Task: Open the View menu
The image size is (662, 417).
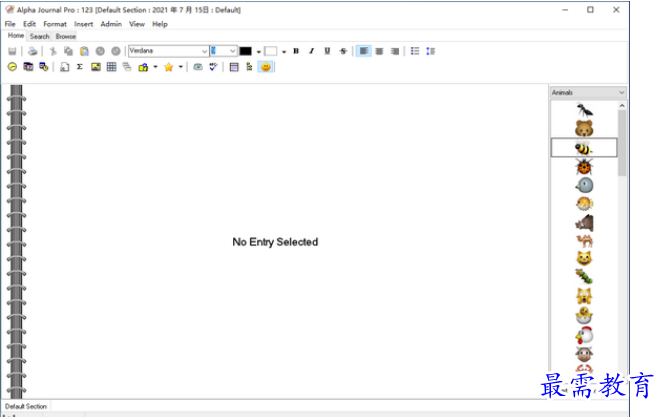Action: 137,24
